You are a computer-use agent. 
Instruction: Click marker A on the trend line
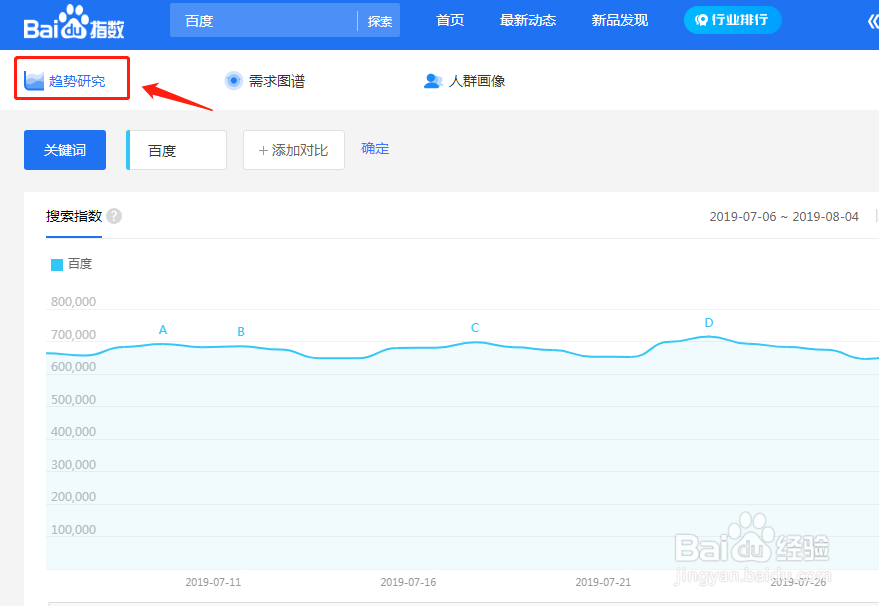click(x=163, y=330)
